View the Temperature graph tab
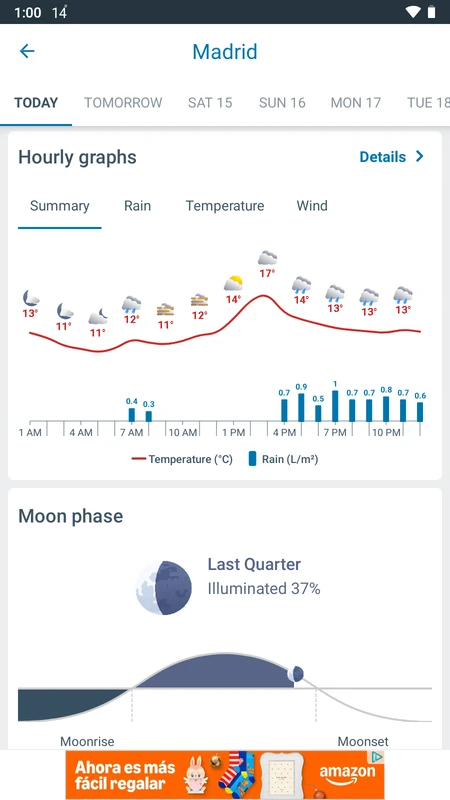Image resolution: width=450 pixels, height=800 pixels. pos(225,206)
